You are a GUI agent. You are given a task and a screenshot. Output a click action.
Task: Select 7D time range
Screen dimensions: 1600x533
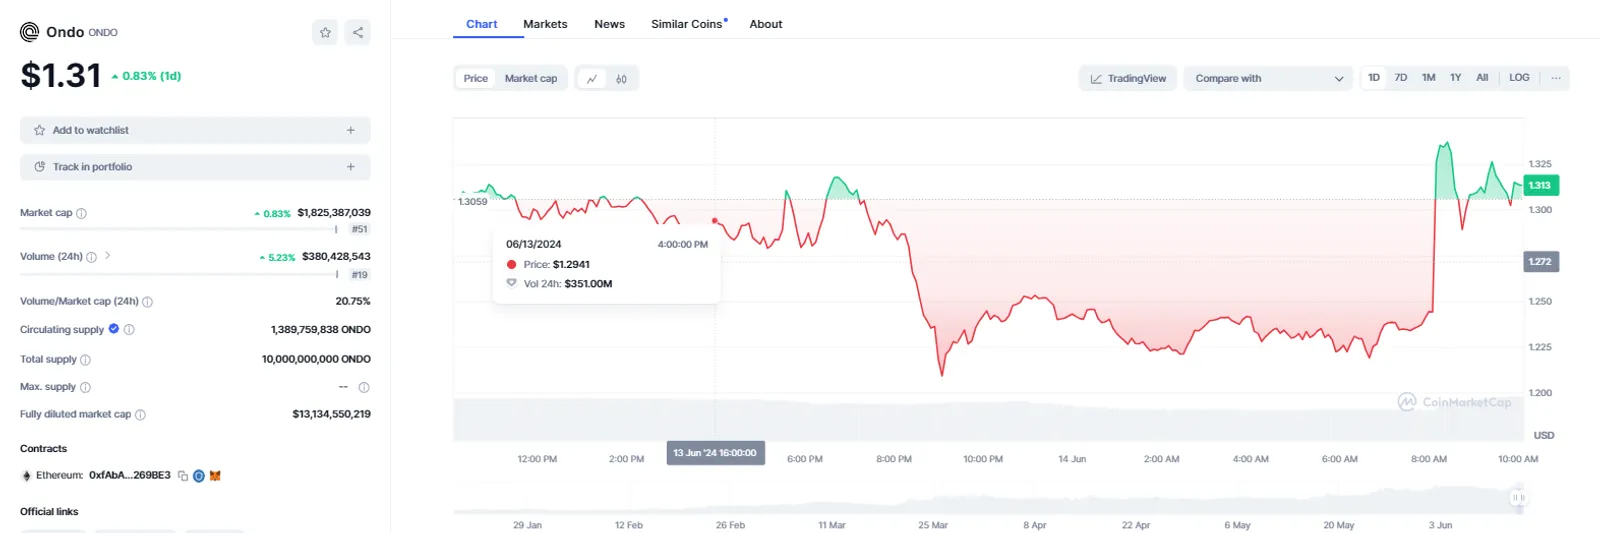pos(1401,77)
